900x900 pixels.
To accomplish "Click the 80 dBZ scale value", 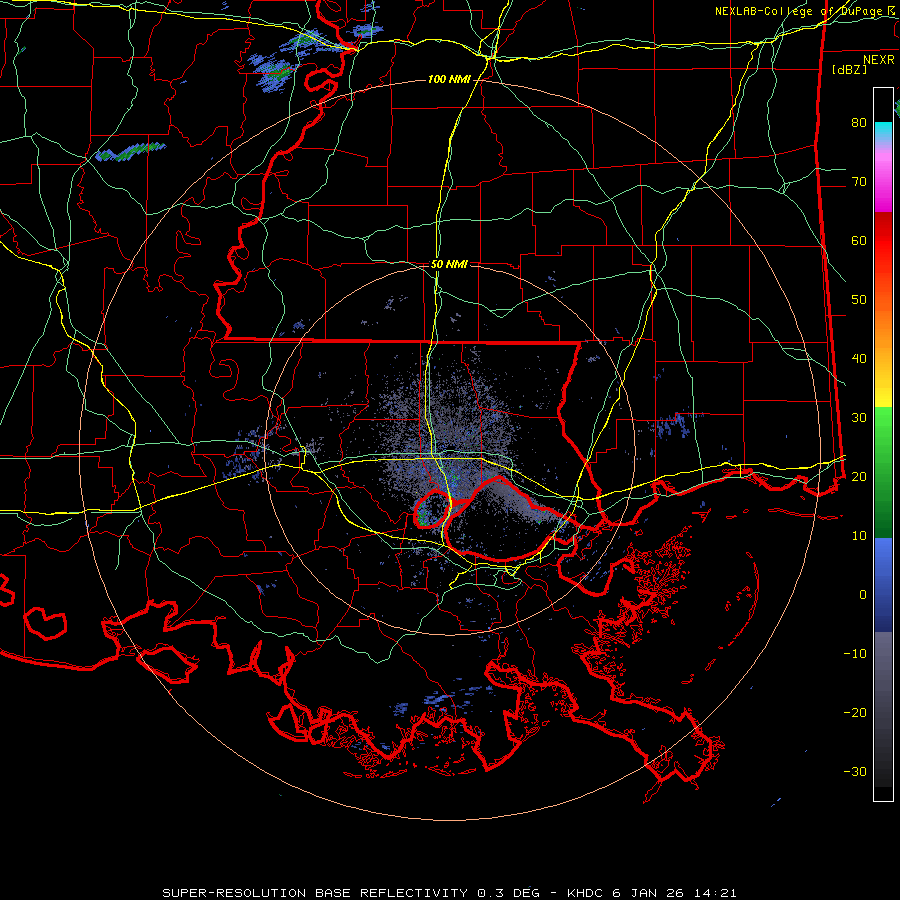I will tap(859, 123).
